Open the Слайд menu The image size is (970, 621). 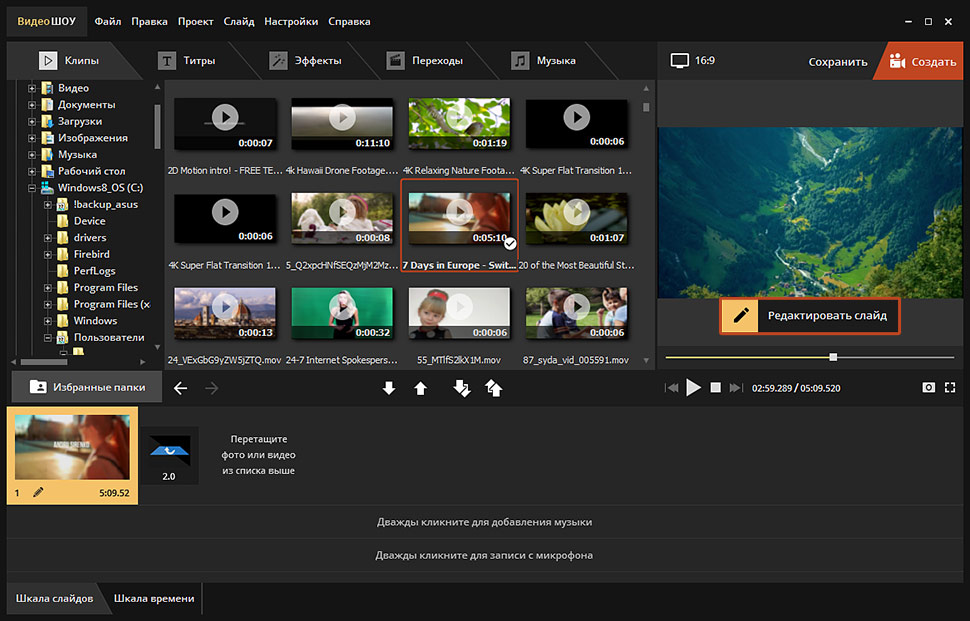(x=239, y=22)
